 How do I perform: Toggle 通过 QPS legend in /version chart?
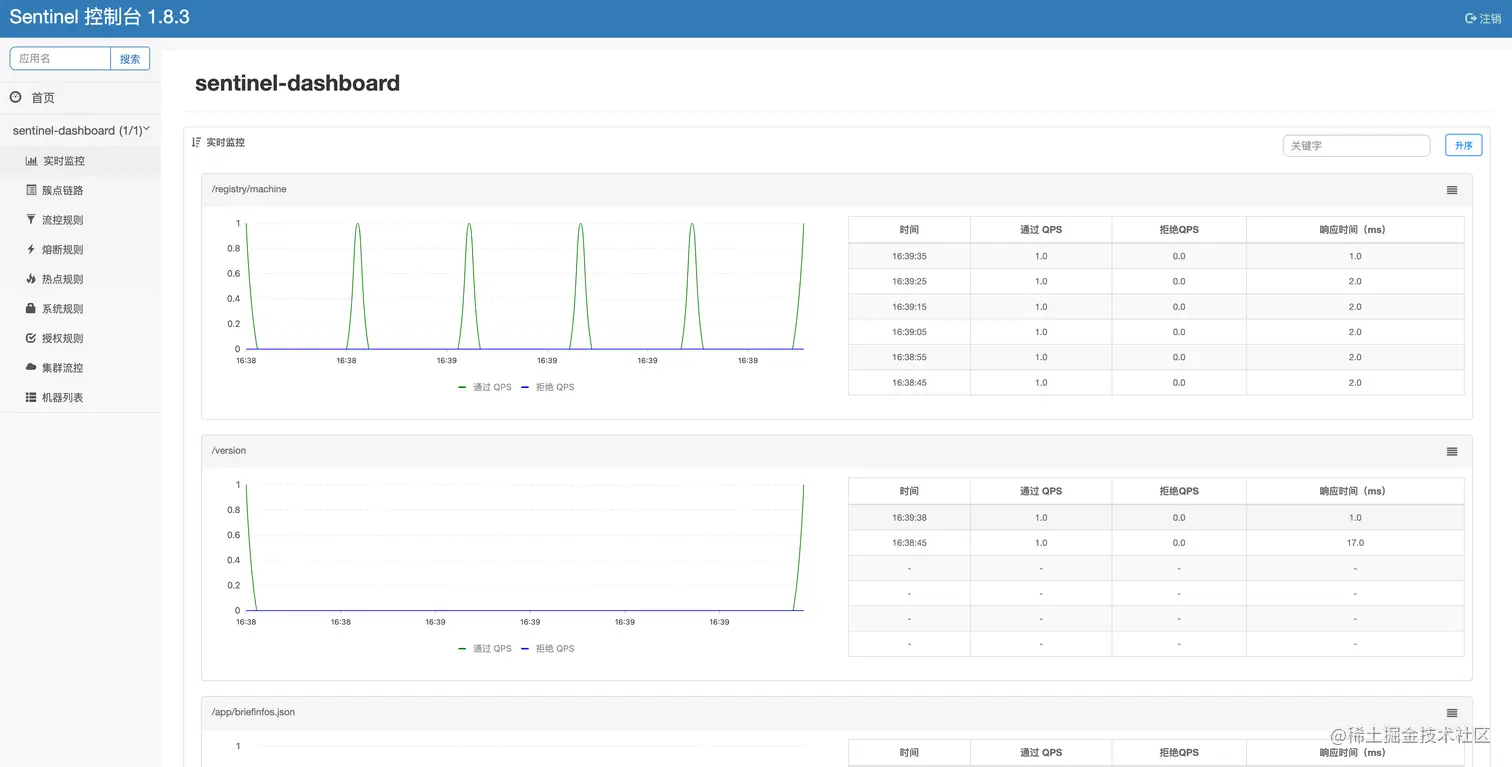(484, 649)
